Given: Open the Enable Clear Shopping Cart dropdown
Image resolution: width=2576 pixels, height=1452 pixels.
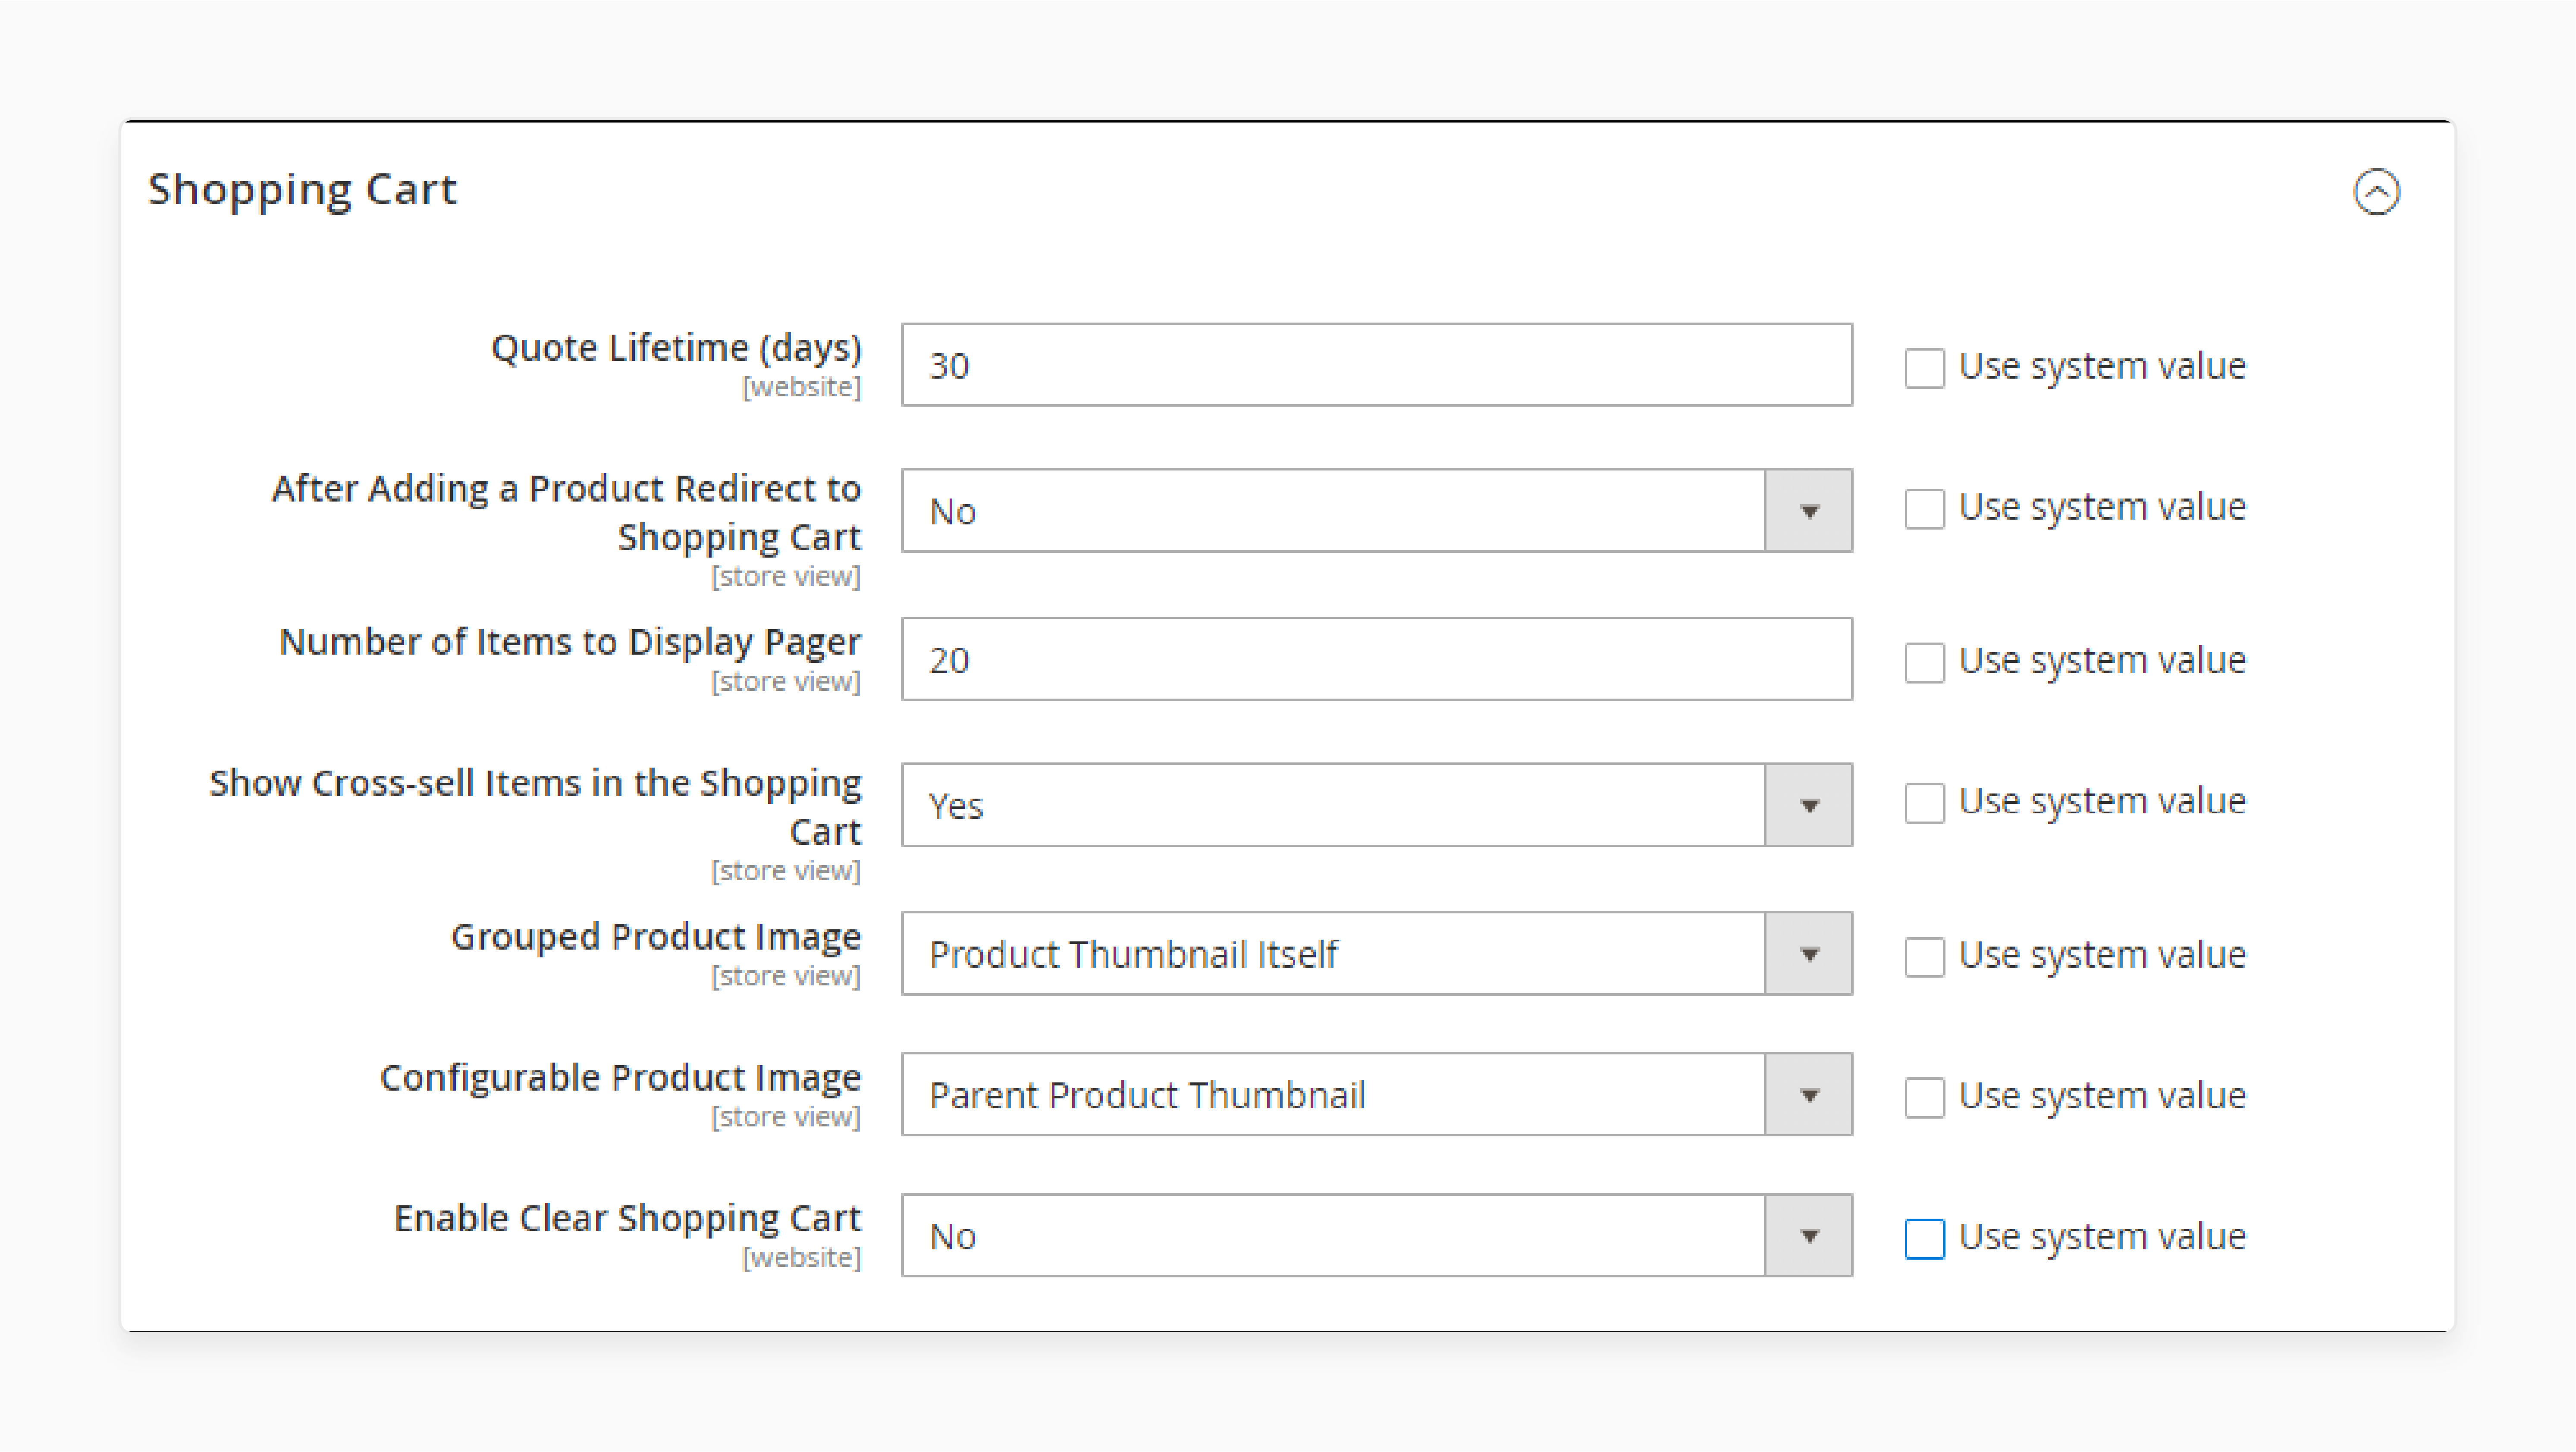Looking at the screenshot, I should pyautogui.click(x=1376, y=1235).
